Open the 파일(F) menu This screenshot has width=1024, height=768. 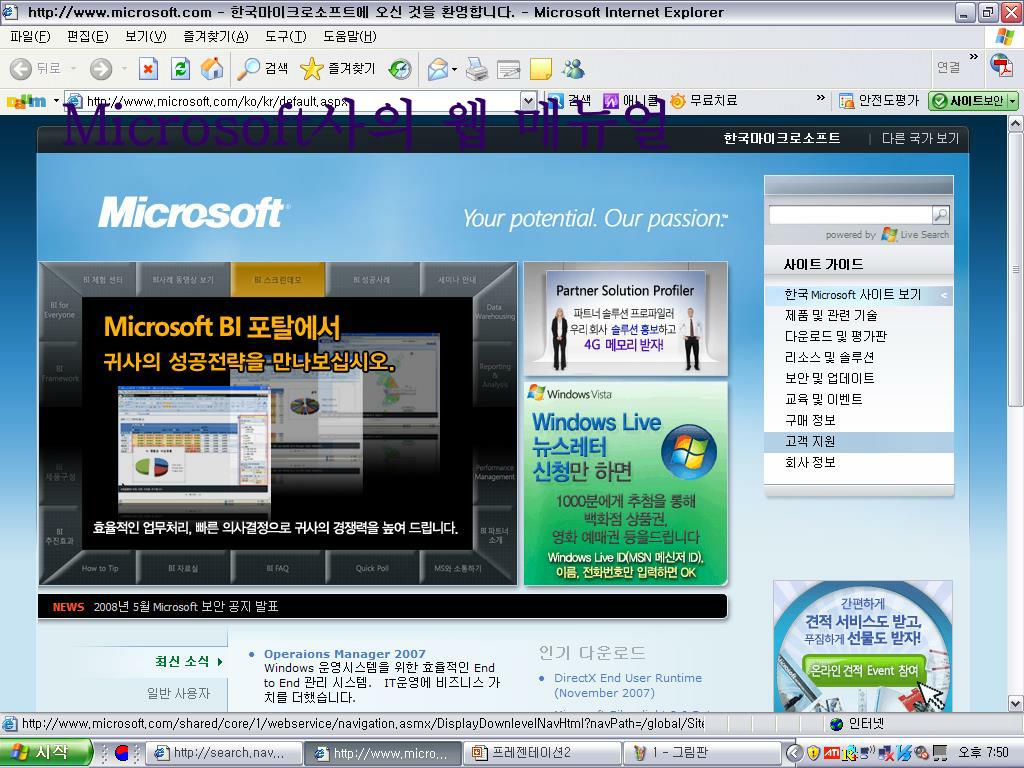tap(30, 37)
